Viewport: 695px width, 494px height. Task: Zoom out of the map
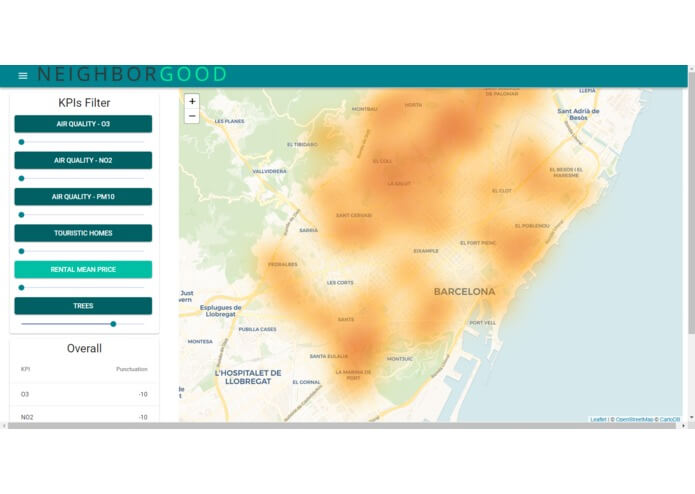(x=192, y=116)
